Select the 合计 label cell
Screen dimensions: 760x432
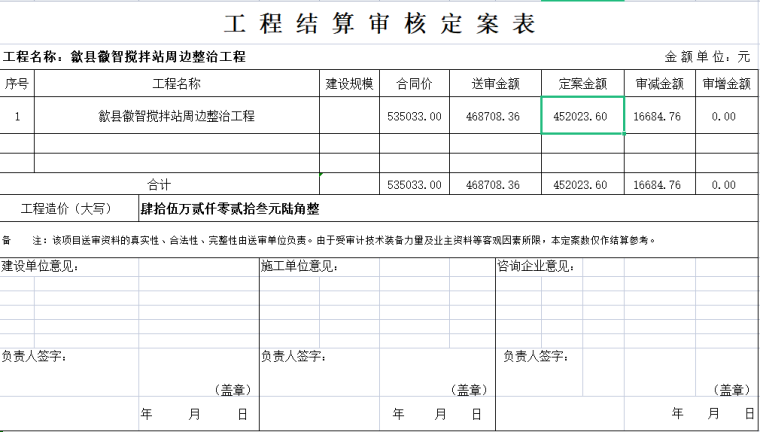160,185
